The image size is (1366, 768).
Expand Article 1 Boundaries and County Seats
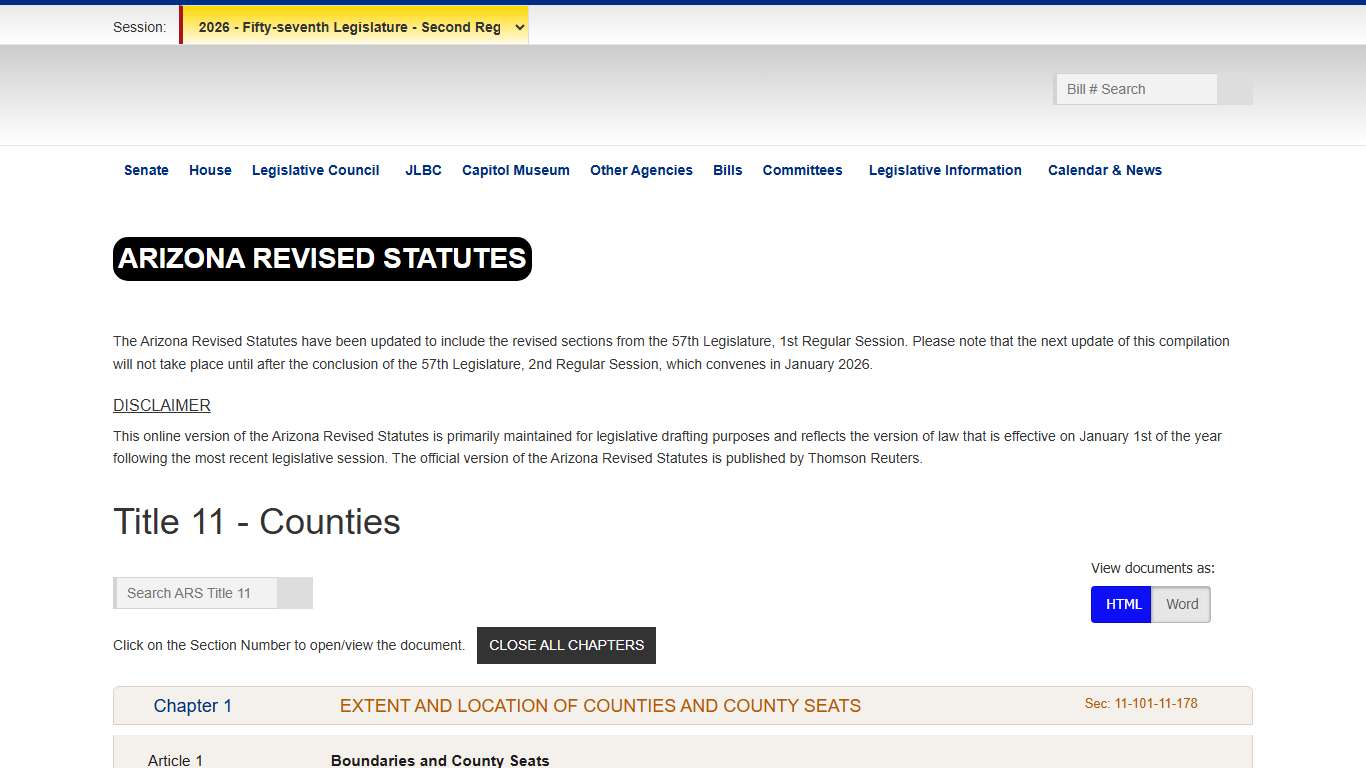click(x=176, y=758)
